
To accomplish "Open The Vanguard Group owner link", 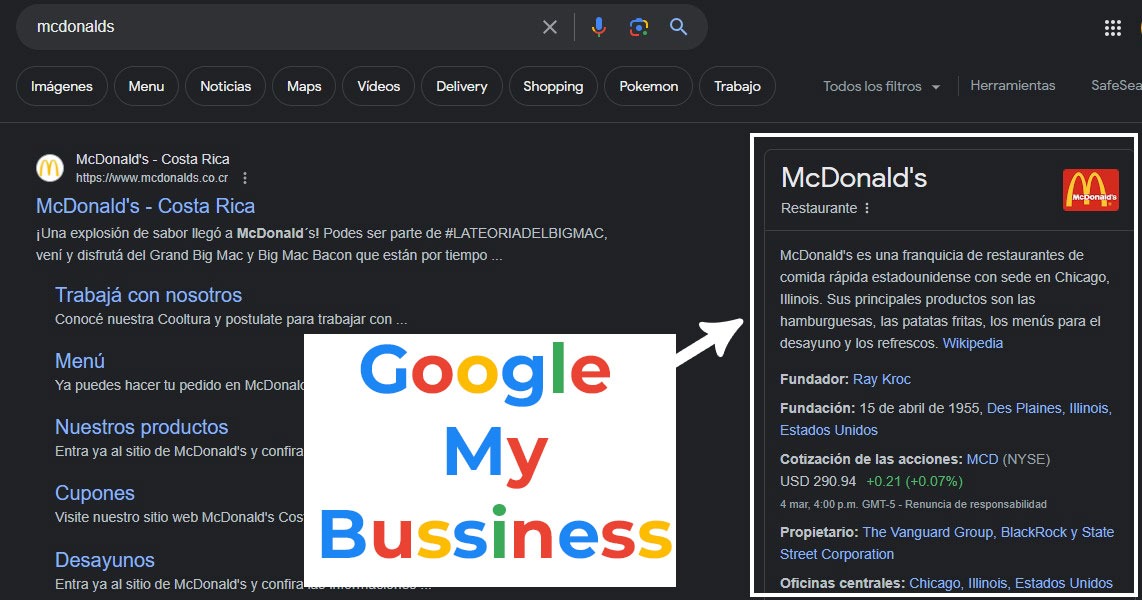I will 928,532.
